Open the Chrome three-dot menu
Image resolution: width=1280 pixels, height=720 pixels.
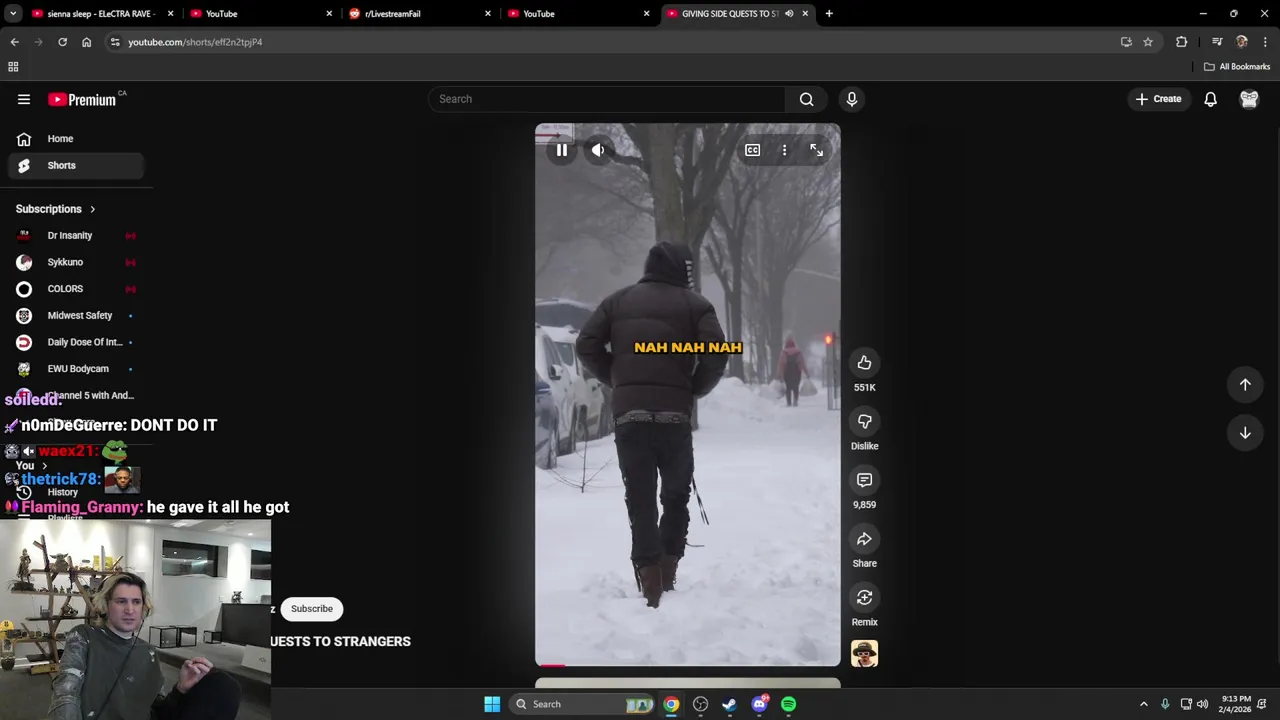point(1265,42)
